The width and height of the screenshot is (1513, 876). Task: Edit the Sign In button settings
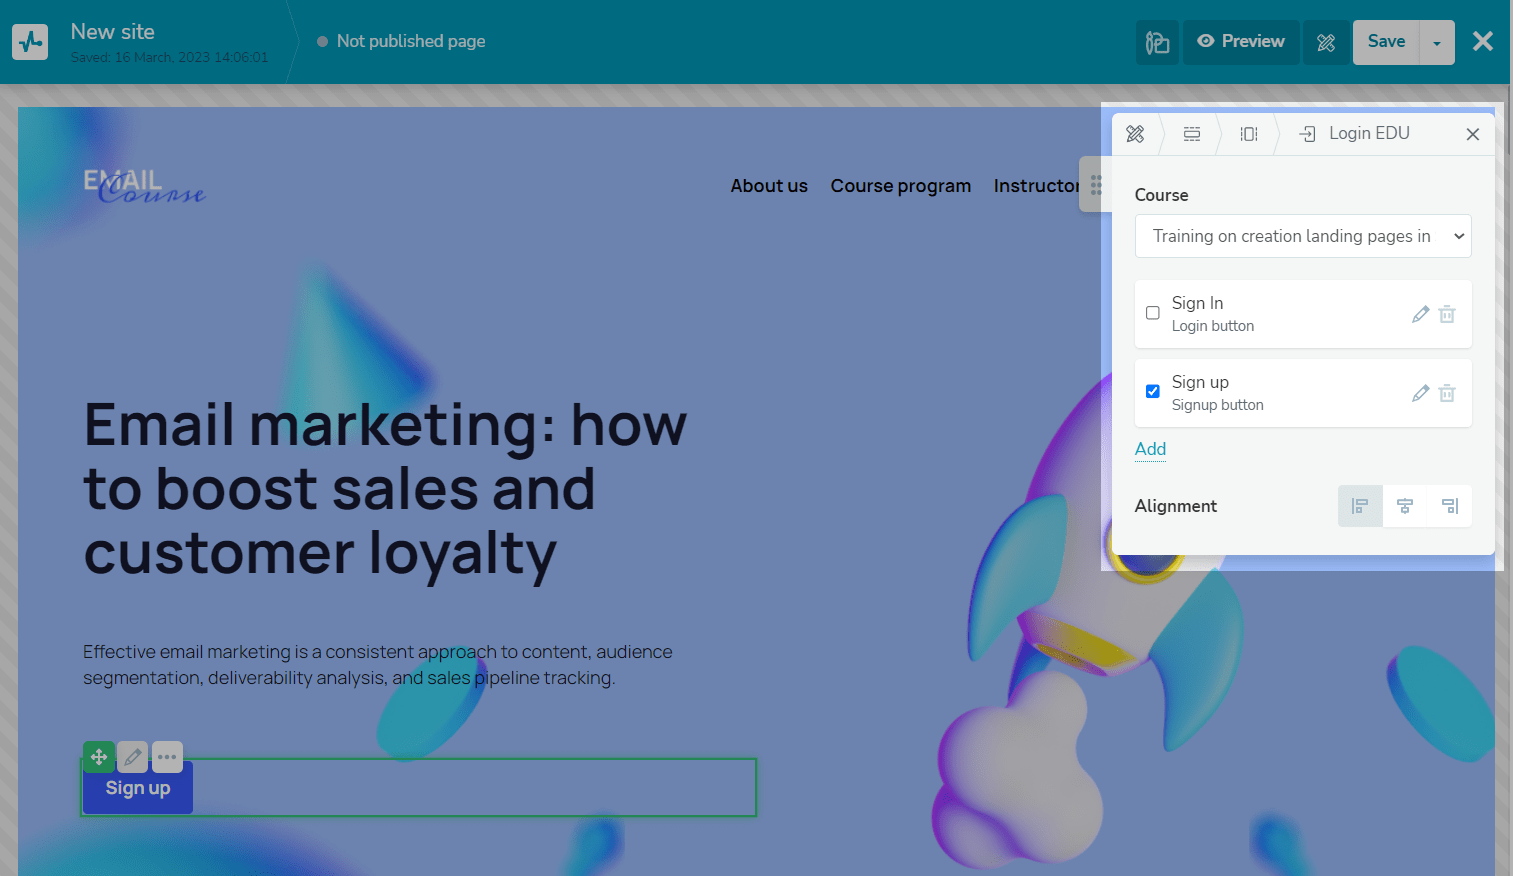[x=1420, y=314]
